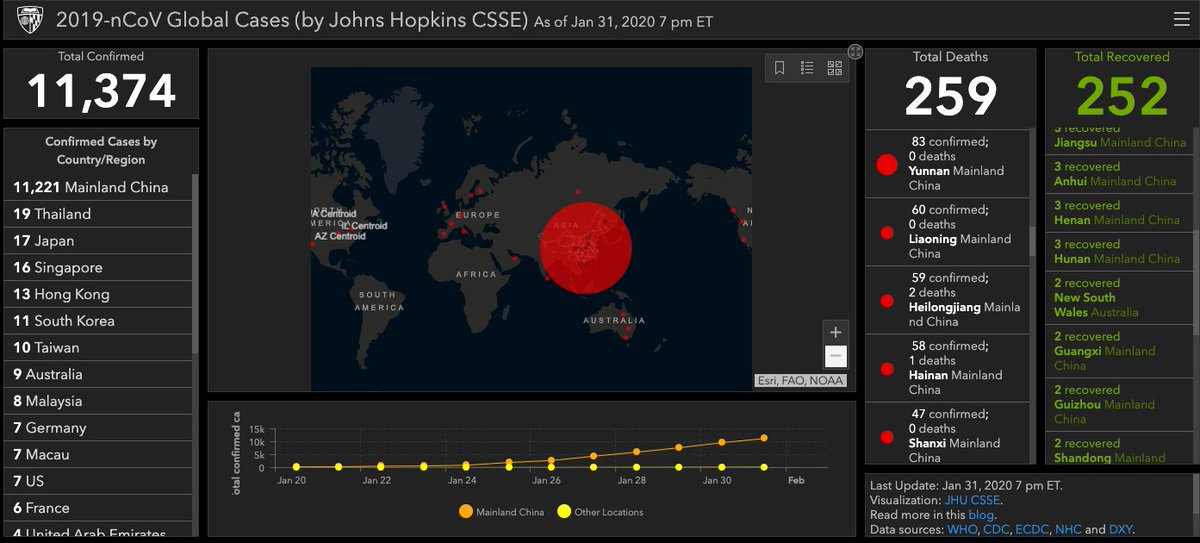The height and width of the screenshot is (543, 1200).
Task: Click the Johns Hopkins shield logo
Action: click(x=30, y=20)
